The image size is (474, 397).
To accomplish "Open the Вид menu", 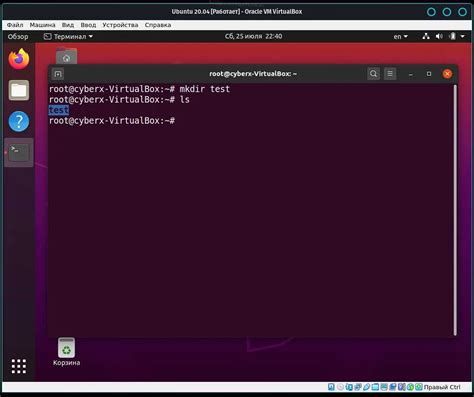I will (x=68, y=25).
